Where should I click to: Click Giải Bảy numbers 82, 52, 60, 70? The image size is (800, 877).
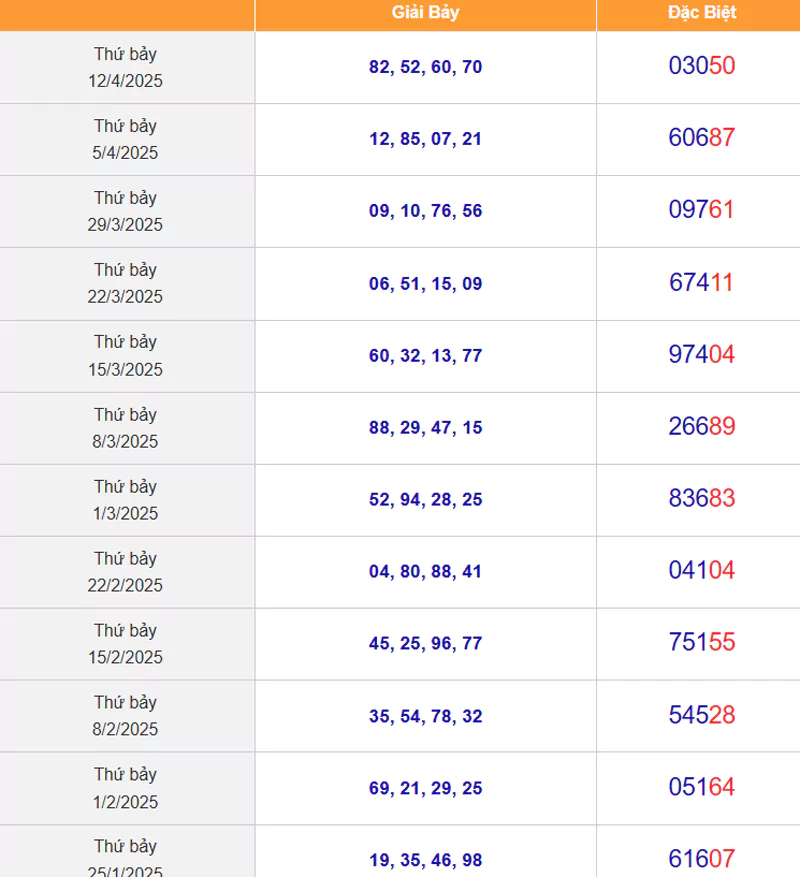point(425,67)
